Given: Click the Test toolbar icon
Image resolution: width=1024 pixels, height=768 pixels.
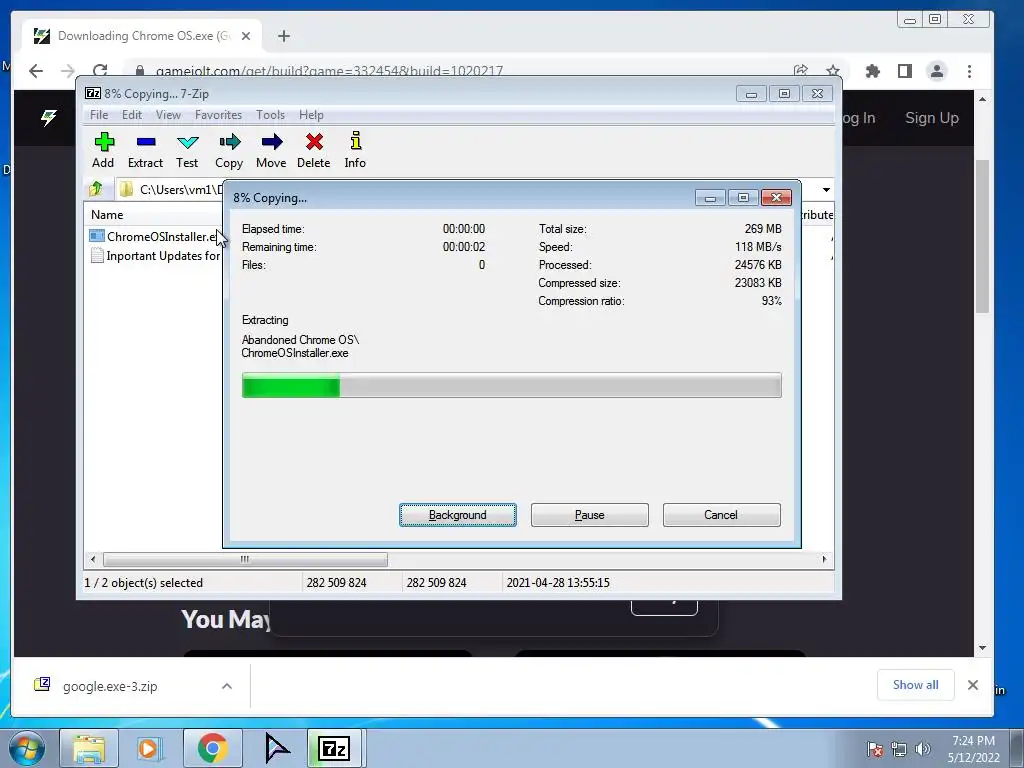Looking at the screenshot, I should point(187,150).
